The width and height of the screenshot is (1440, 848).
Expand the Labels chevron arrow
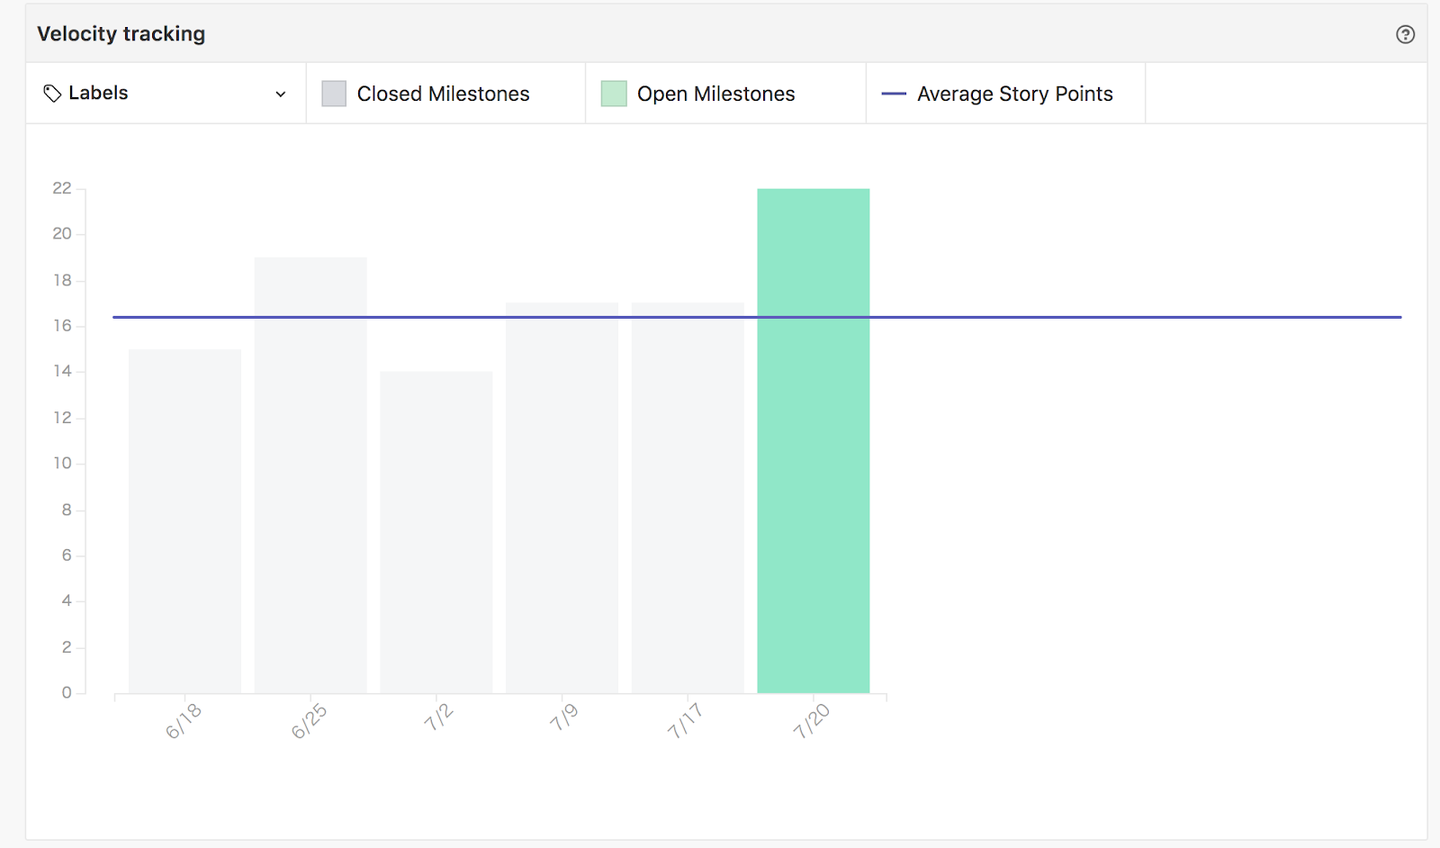(x=281, y=94)
